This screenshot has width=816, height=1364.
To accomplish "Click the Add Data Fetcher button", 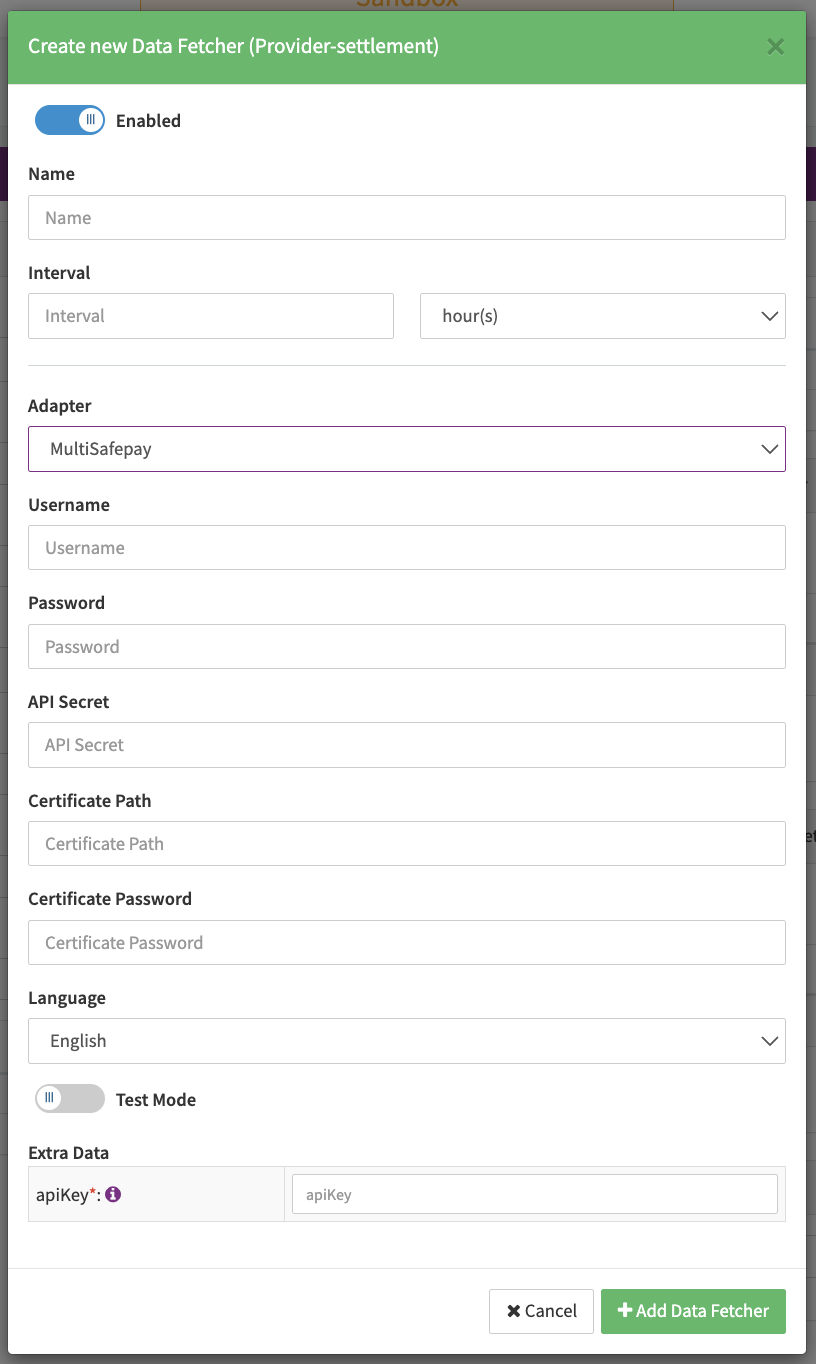I will click(x=693, y=1311).
